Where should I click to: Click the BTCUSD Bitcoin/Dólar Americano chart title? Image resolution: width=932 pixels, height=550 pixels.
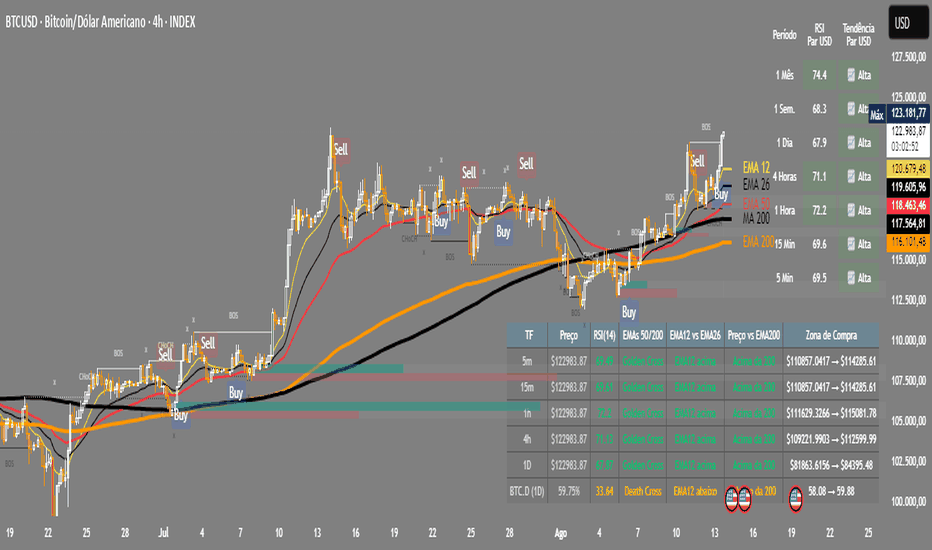(100, 22)
